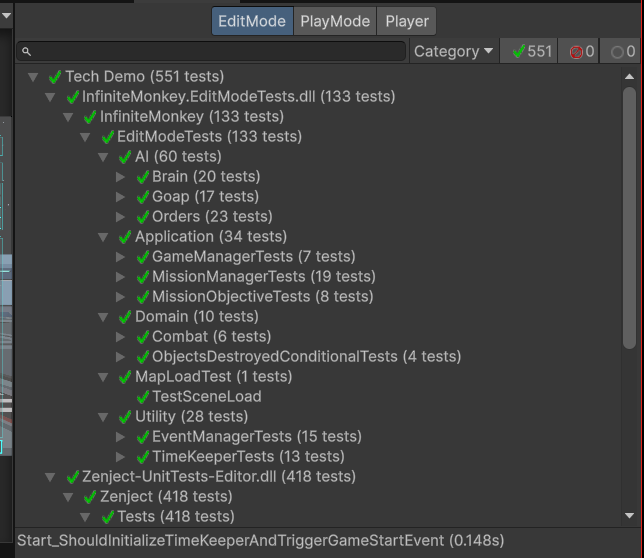Expand the EventManagerTests group arrow
Screen dimensions: 644x558
(x=120, y=437)
